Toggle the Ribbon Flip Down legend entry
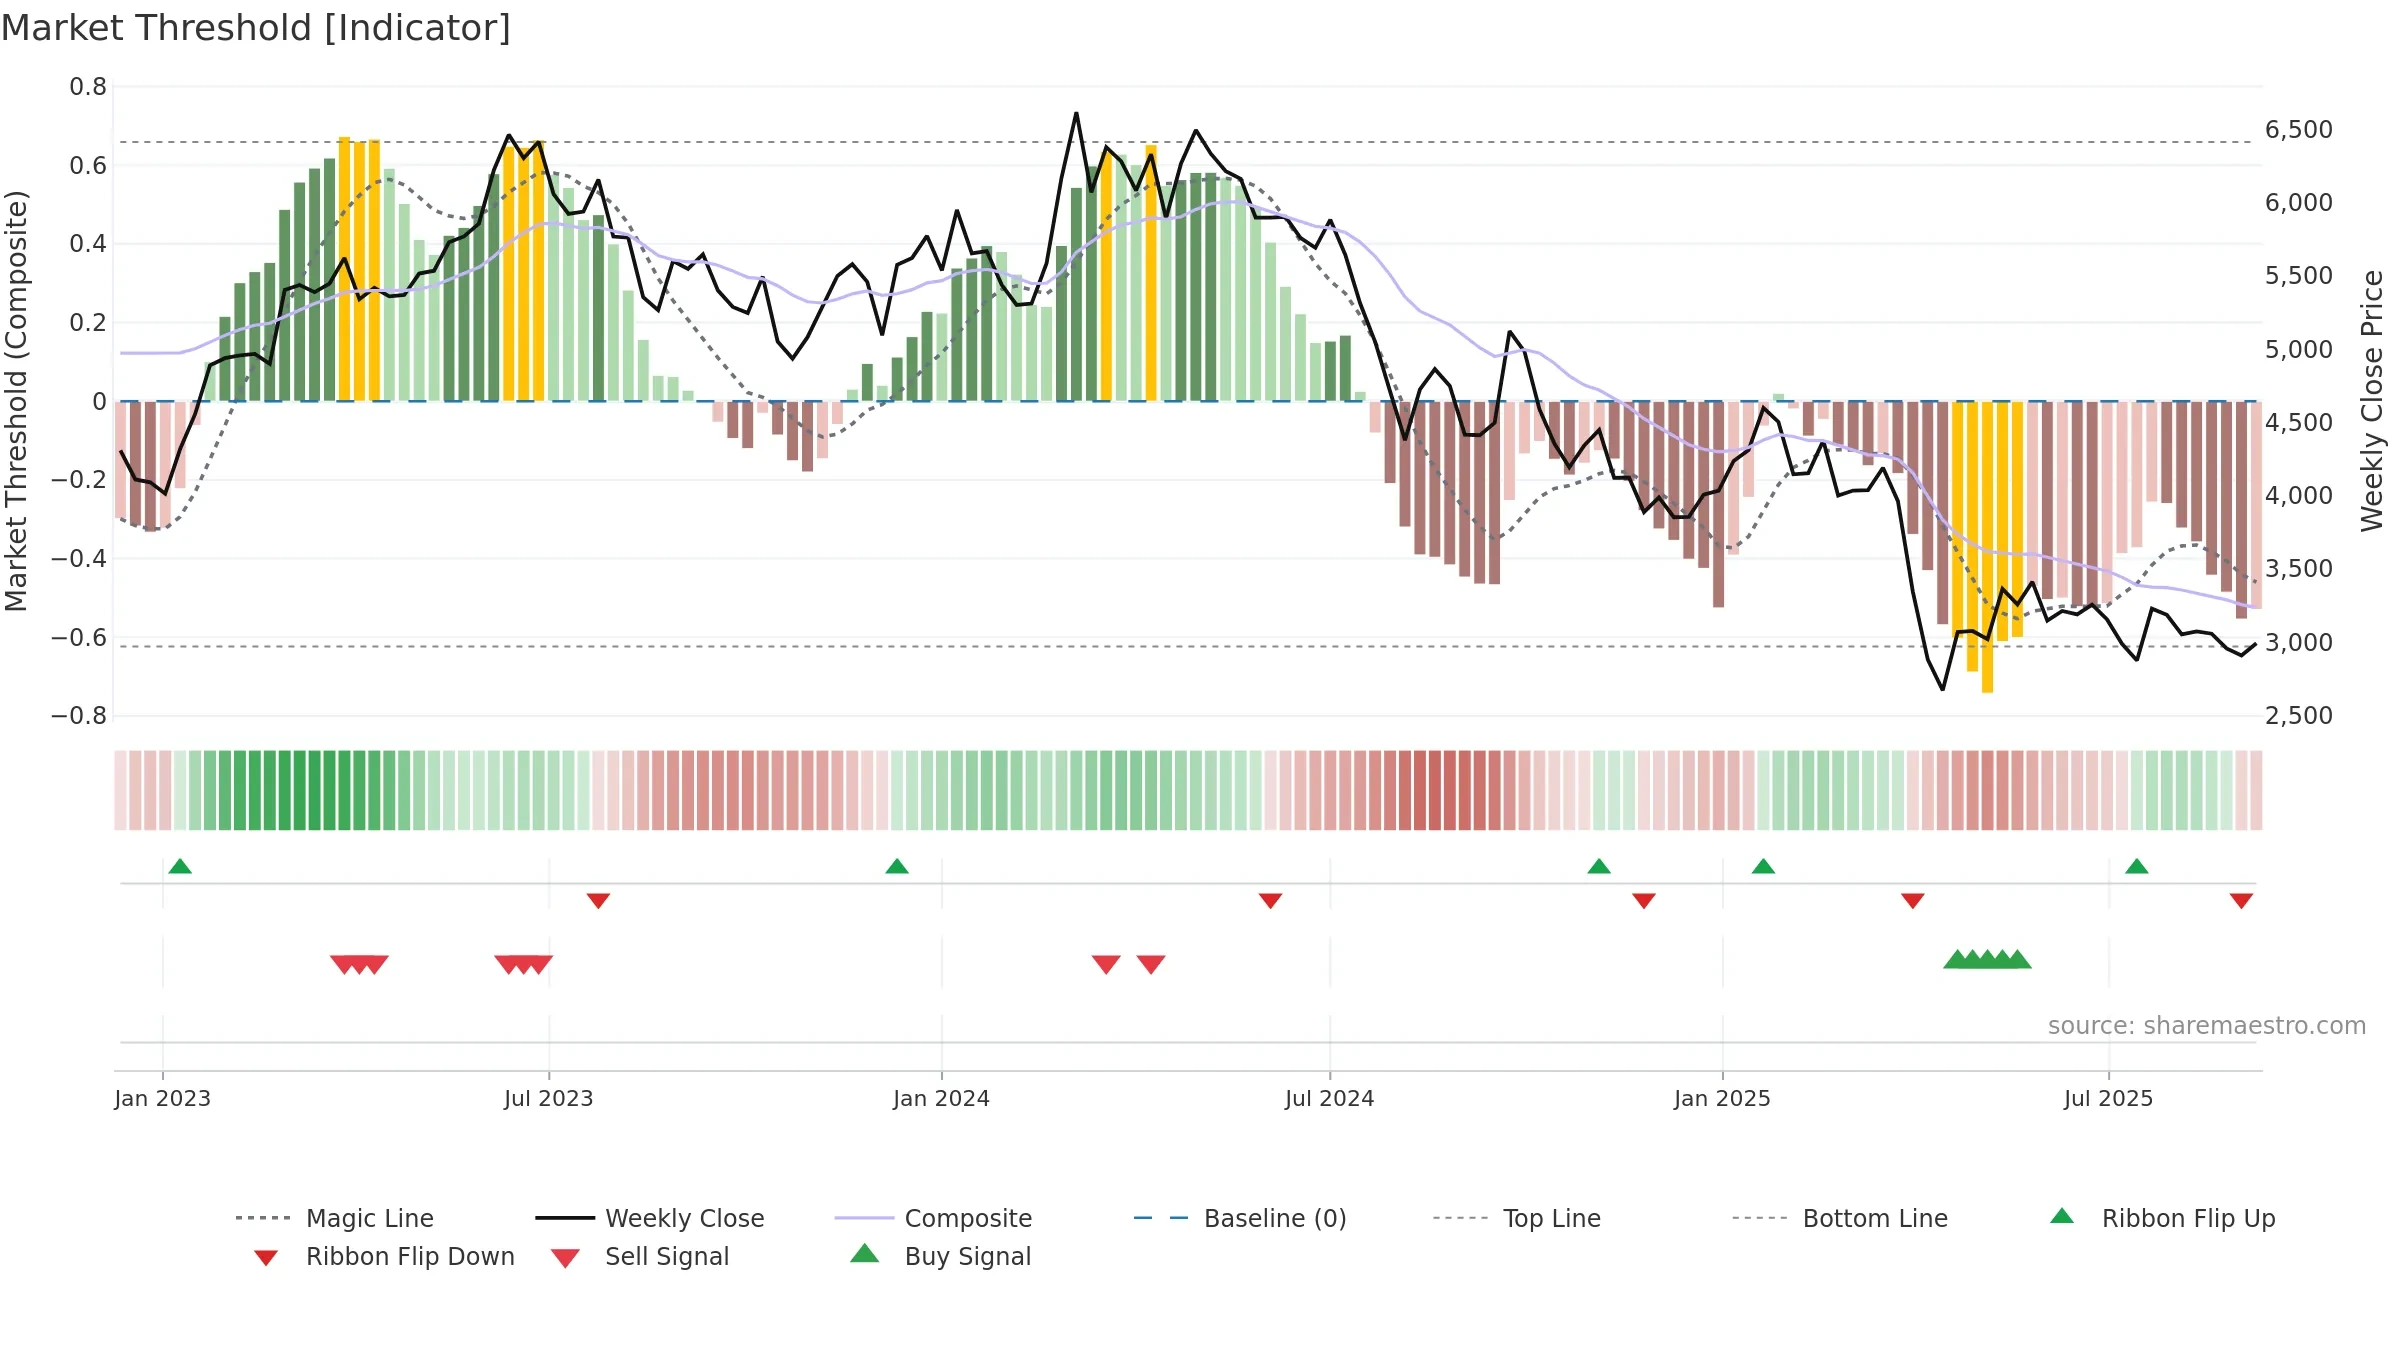This screenshot has height=1350, width=2400. click(384, 1256)
